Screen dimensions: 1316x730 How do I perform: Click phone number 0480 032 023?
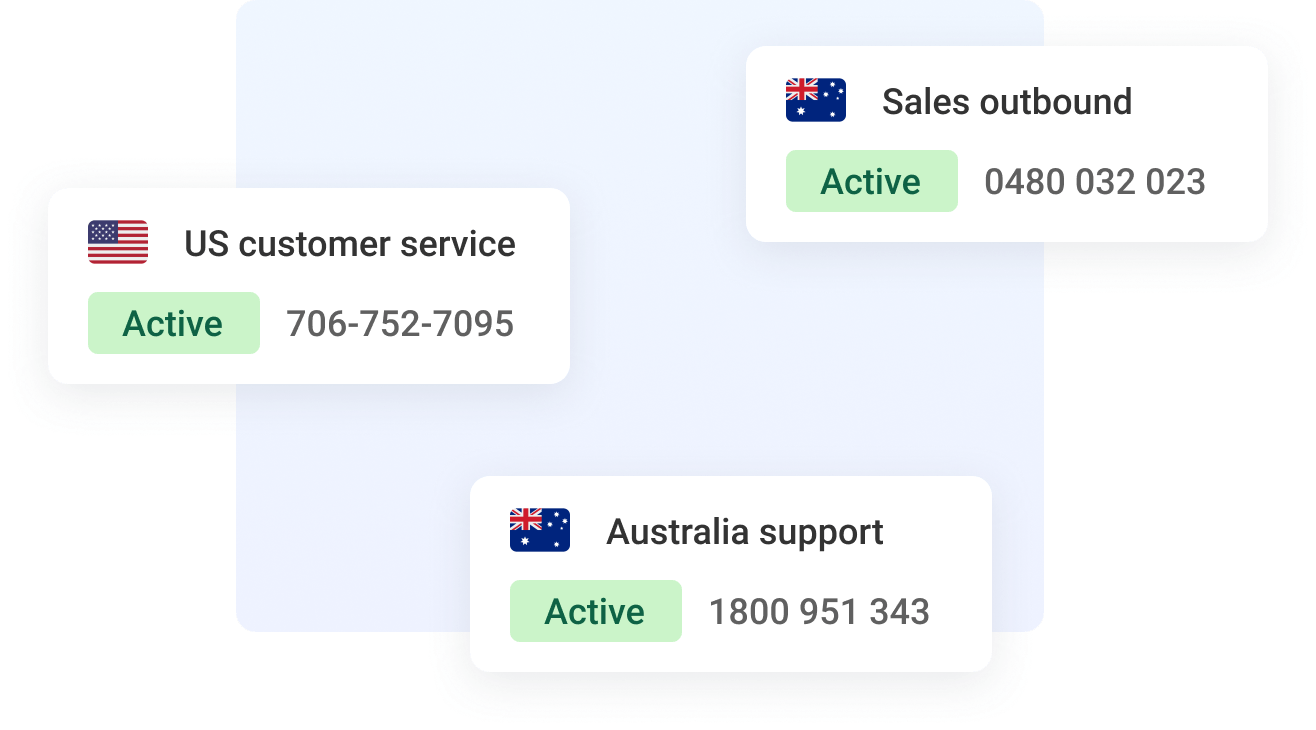(x=1095, y=182)
